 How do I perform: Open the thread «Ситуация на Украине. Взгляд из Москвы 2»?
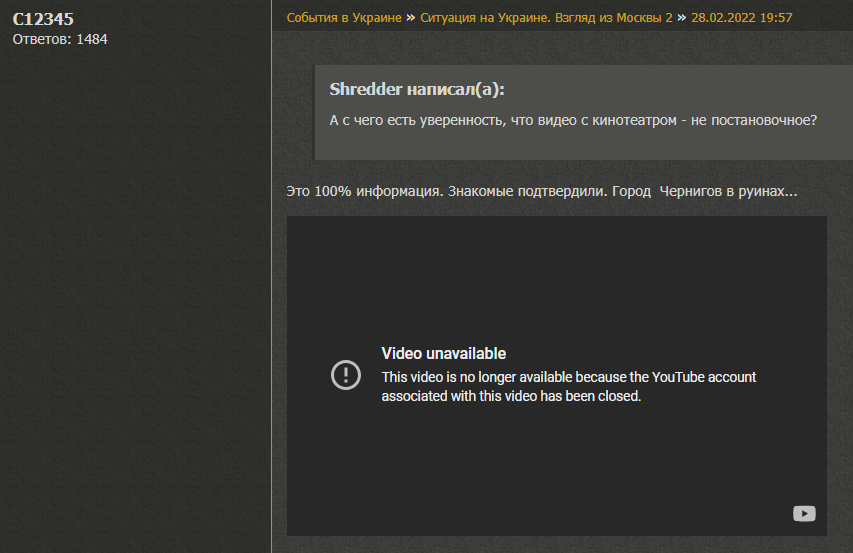546,18
